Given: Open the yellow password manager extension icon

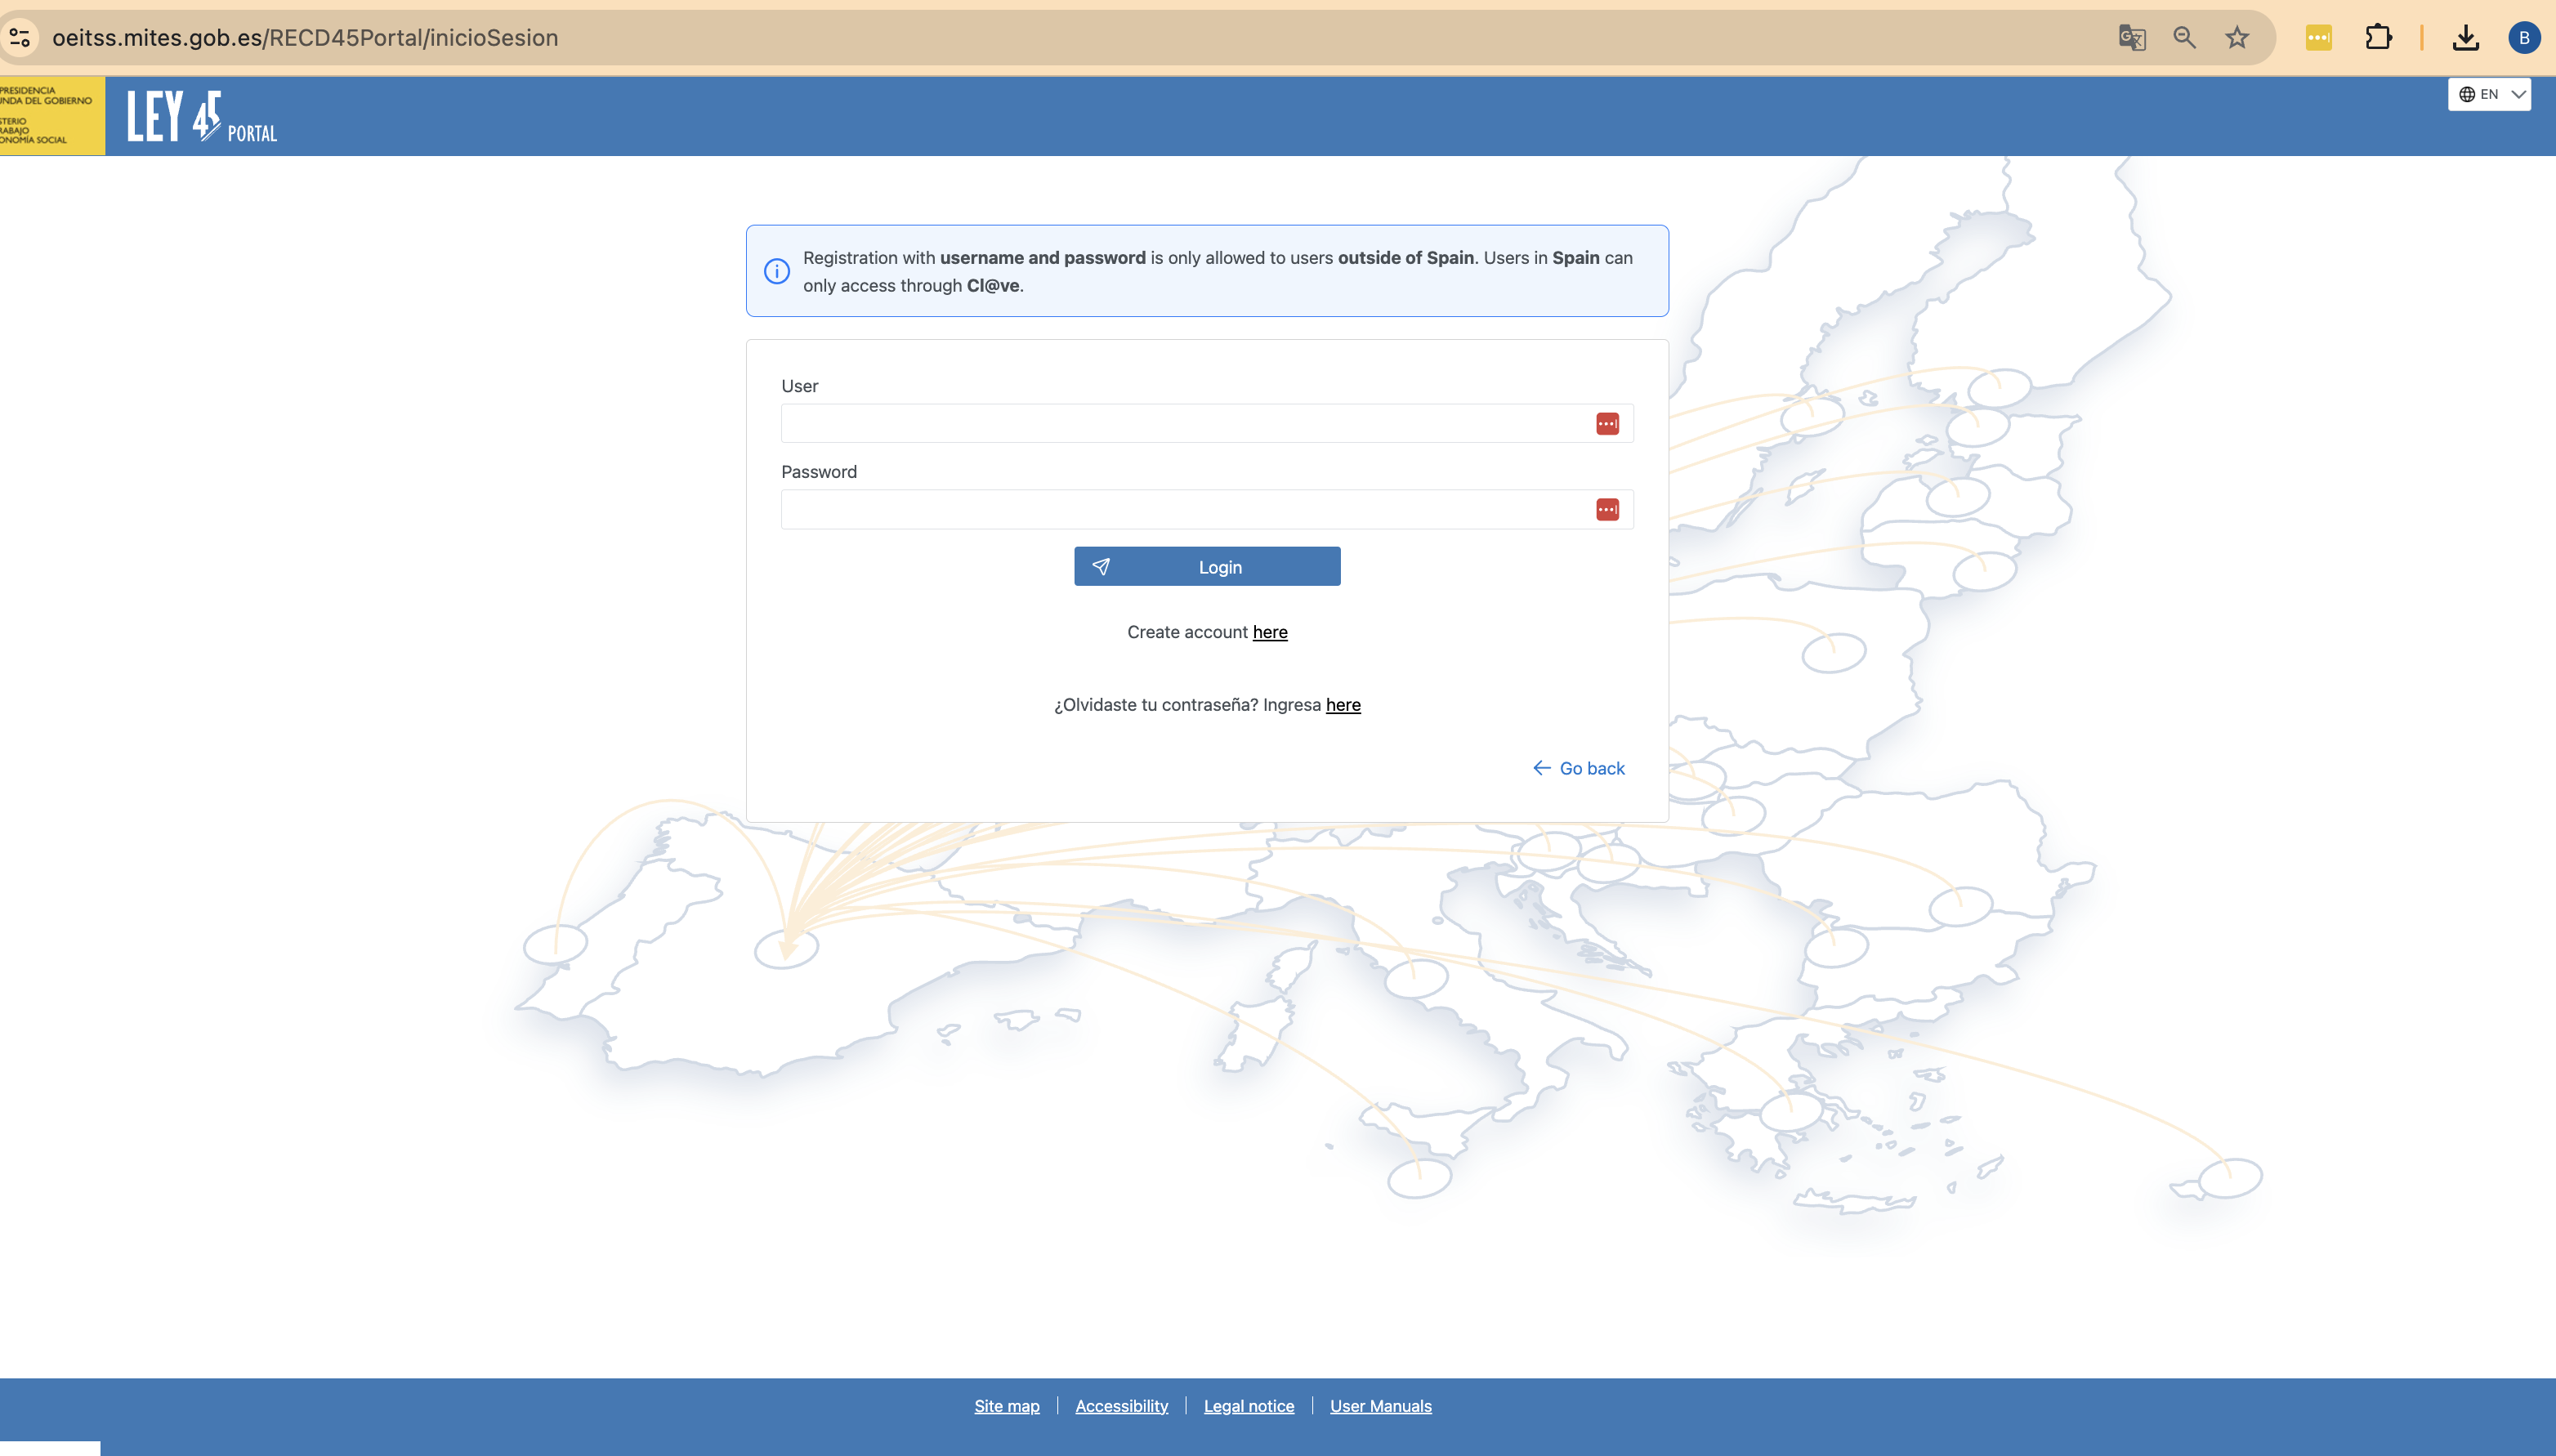Looking at the screenshot, I should click(2318, 38).
